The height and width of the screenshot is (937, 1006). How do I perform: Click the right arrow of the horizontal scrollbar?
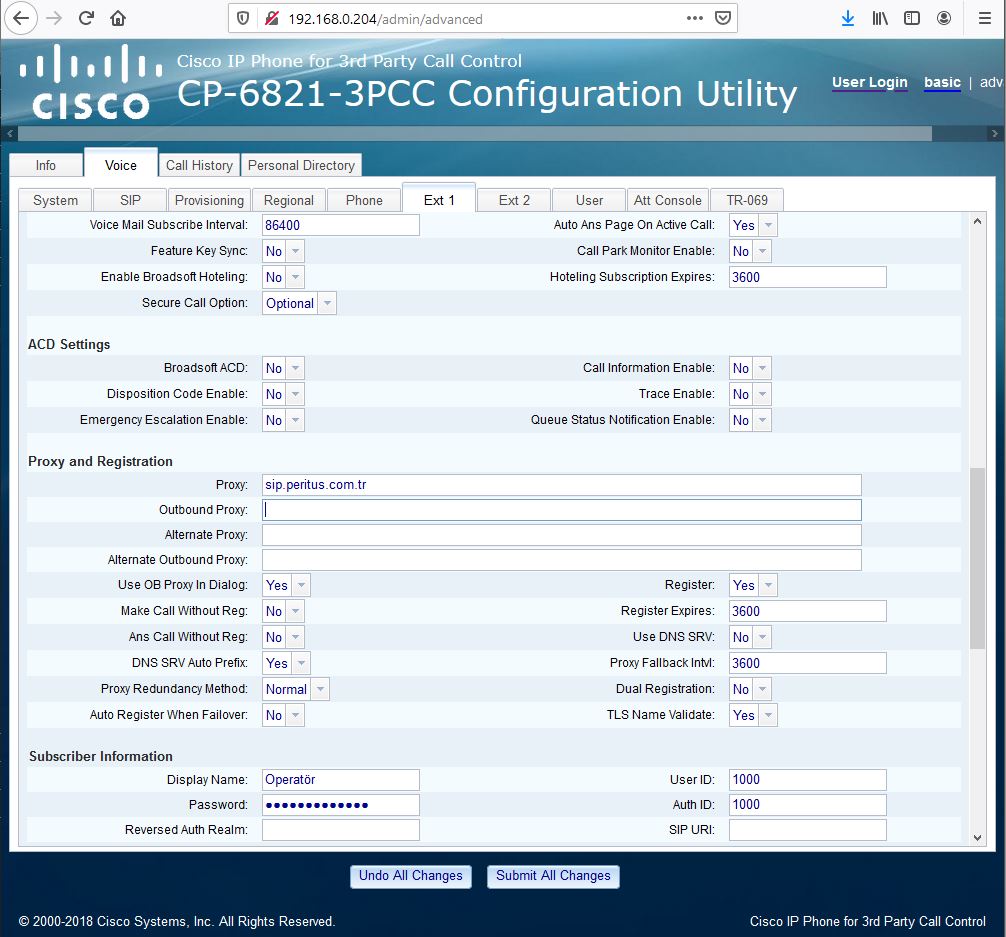tap(994, 133)
